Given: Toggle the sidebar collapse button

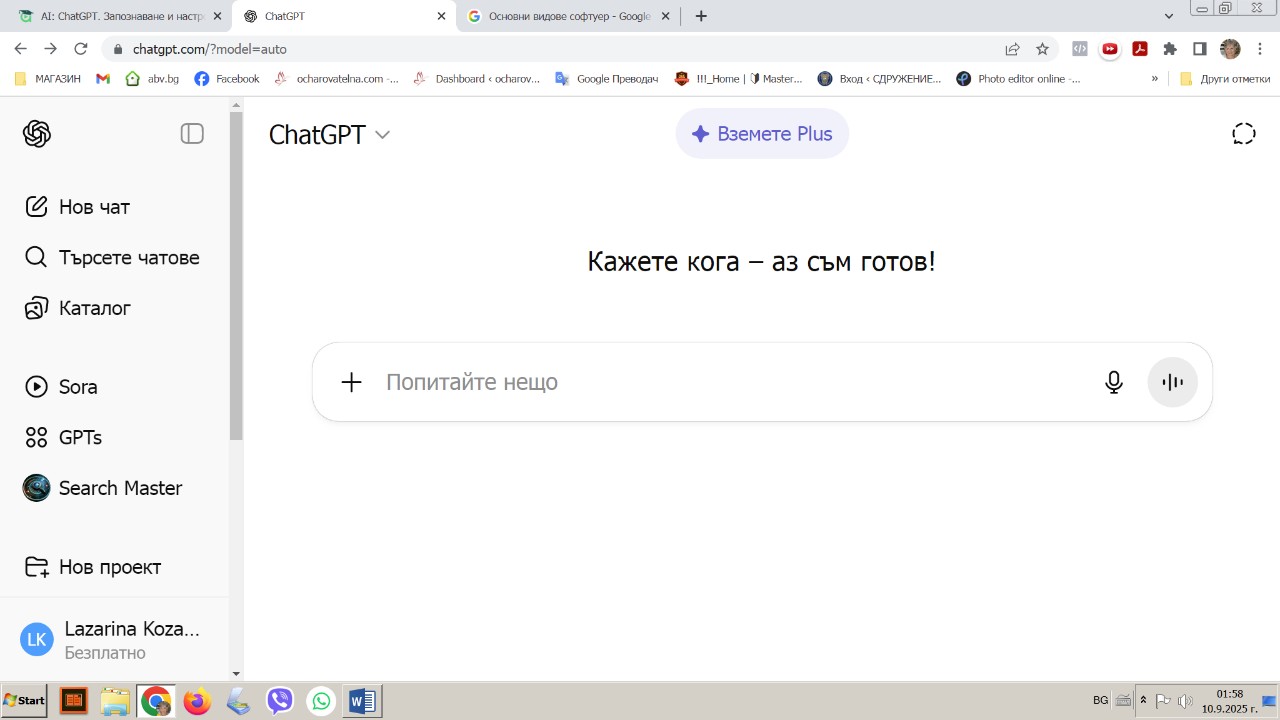Looking at the screenshot, I should [x=192, y=134].
